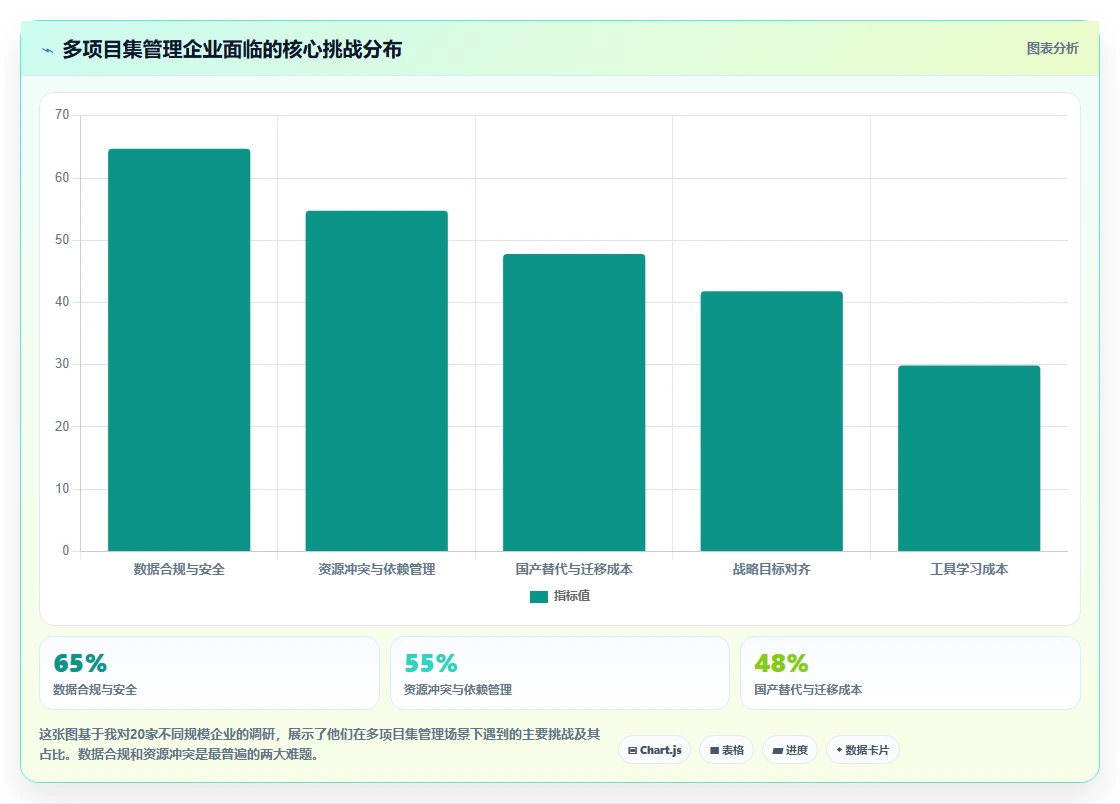Open the 65% 数据合规与安全 stat card
Image resolution: width=1120 pixels, height=804 pixels.
point(209,673)
